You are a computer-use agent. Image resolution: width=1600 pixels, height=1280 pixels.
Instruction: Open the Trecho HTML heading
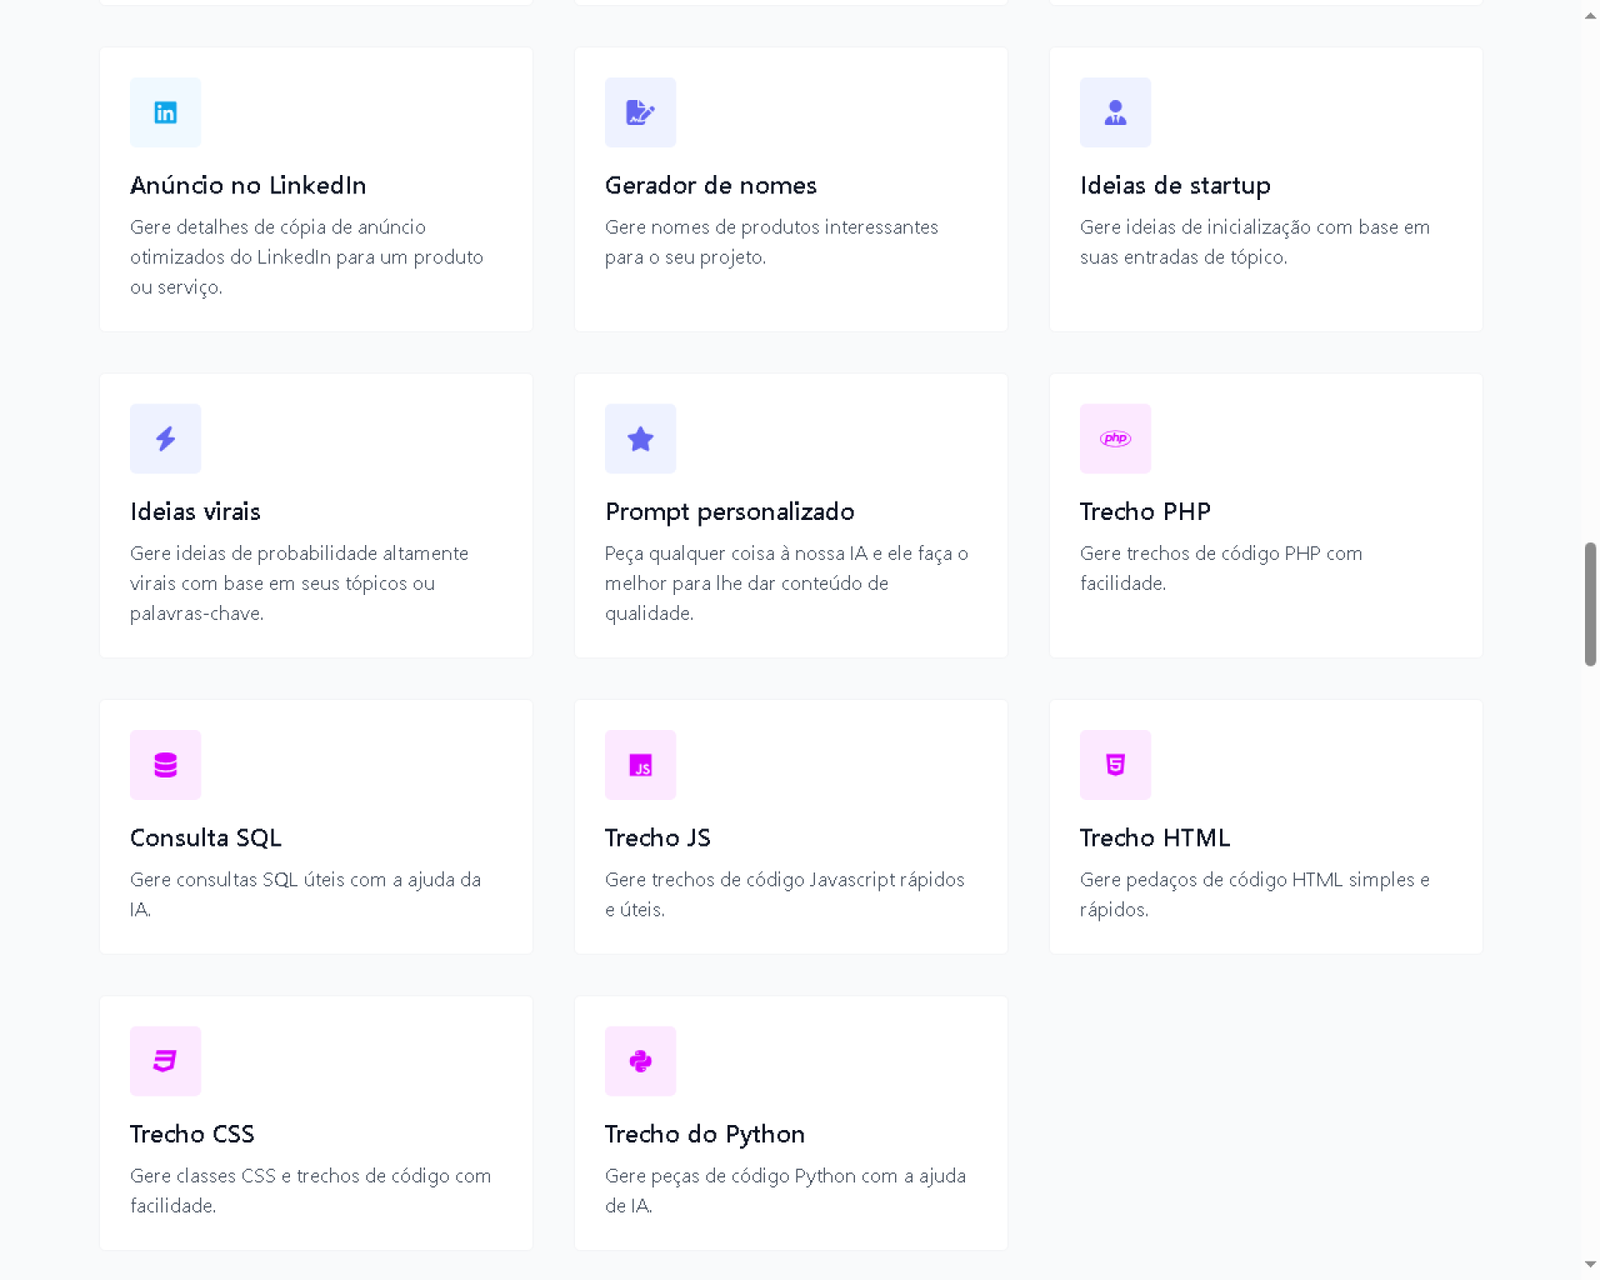point(1154,838)
